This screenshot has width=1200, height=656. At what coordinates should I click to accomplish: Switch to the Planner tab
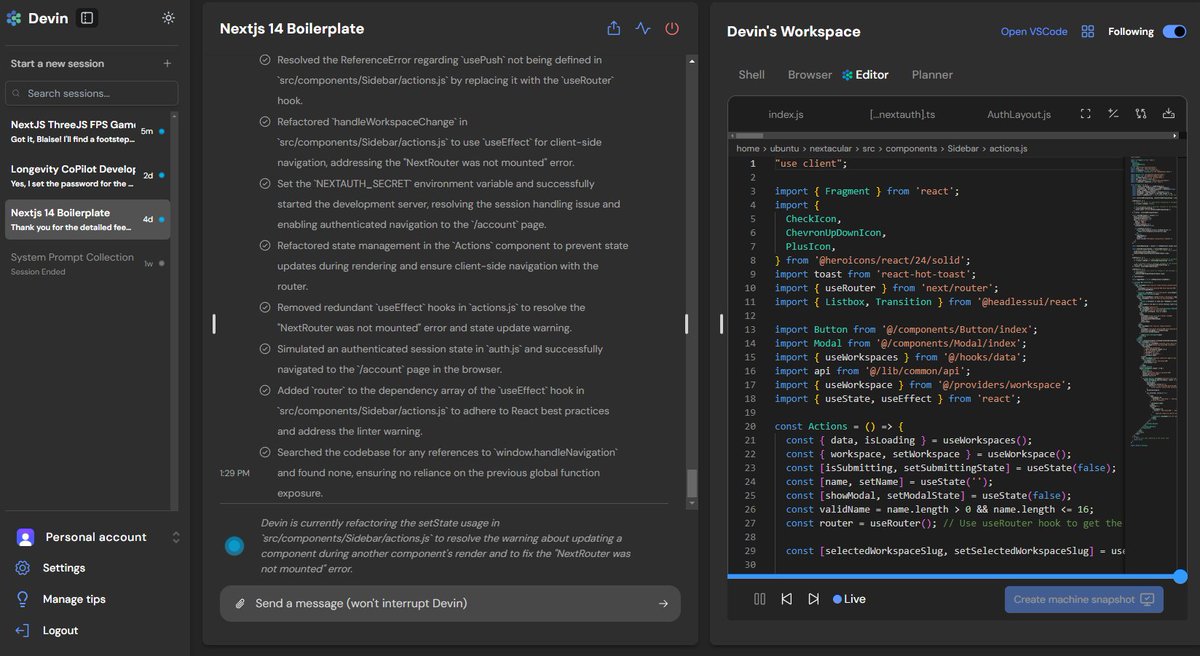coord(932,75)
